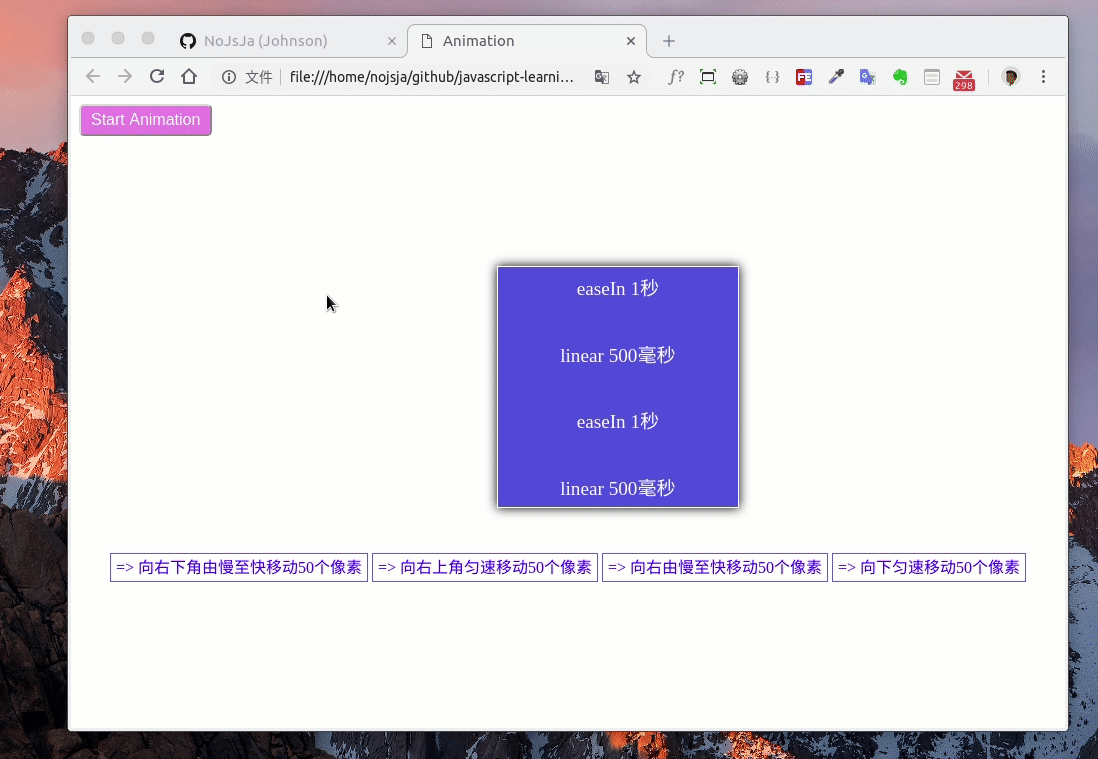Open the Evernote Web Clipper extension
The width and height of the screenshot is (1098, 759).
coord(899,76)
